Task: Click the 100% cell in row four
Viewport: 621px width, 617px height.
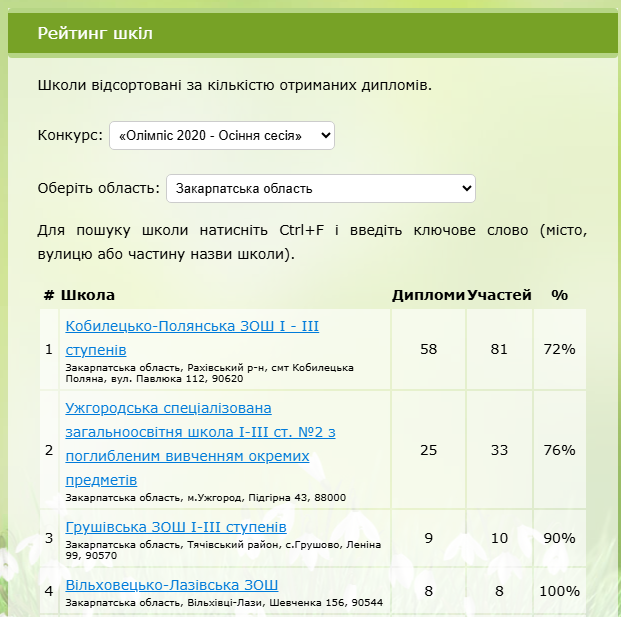Action: [x=559, y=591]
